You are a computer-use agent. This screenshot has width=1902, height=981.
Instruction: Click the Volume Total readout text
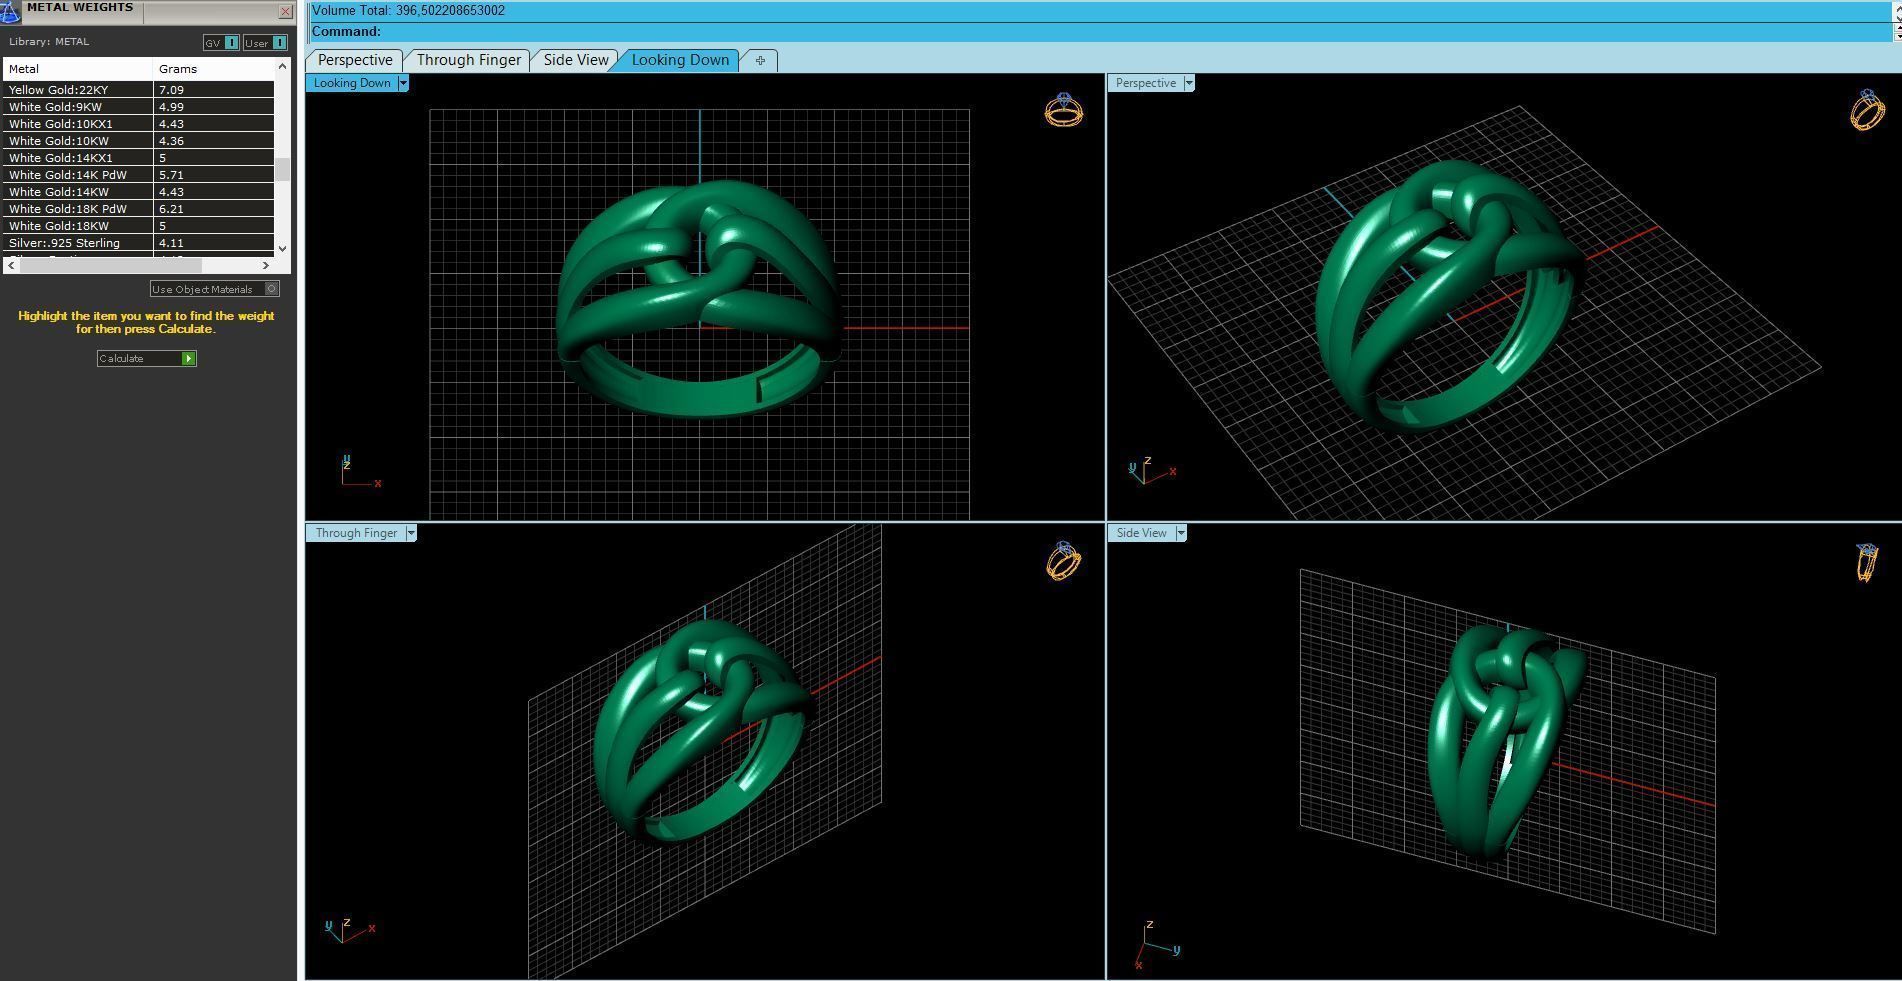408,11
